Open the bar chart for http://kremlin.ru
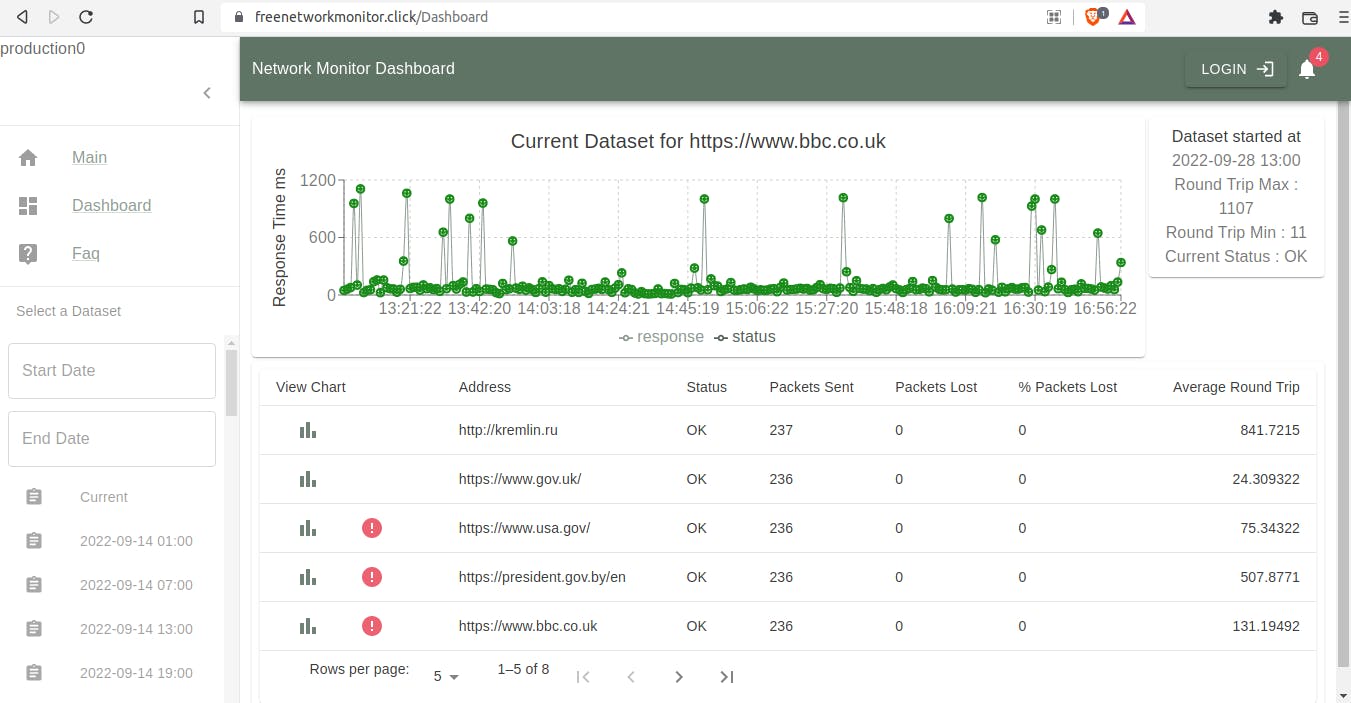The image size is (1351, 703). 307,430
